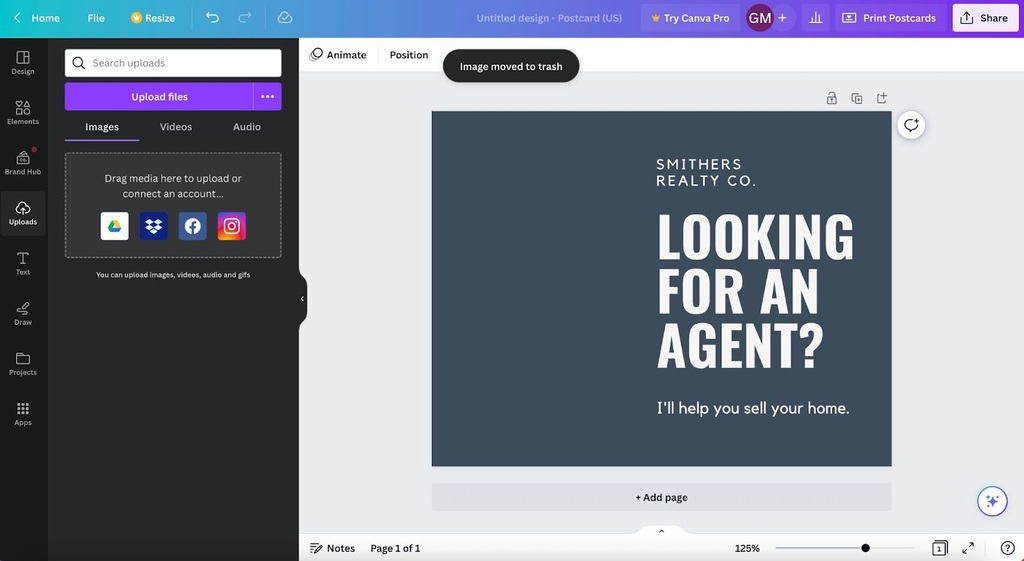Add collaborator with plus icon
This screenshot has height=561, width=1024.
(782, 18)
